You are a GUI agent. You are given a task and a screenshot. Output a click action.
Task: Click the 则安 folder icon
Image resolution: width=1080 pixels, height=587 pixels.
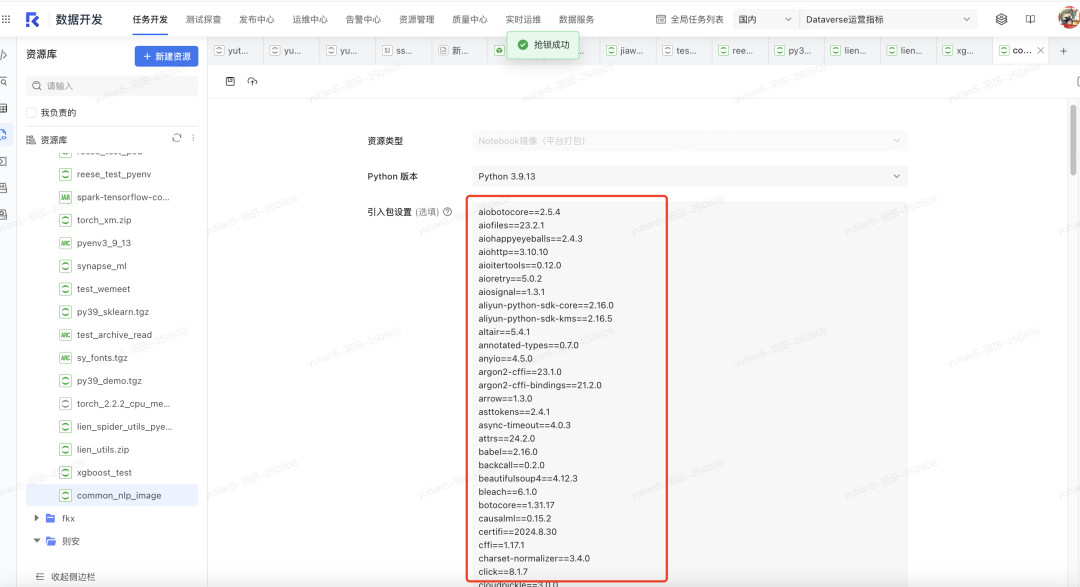(x=50, y=542)
